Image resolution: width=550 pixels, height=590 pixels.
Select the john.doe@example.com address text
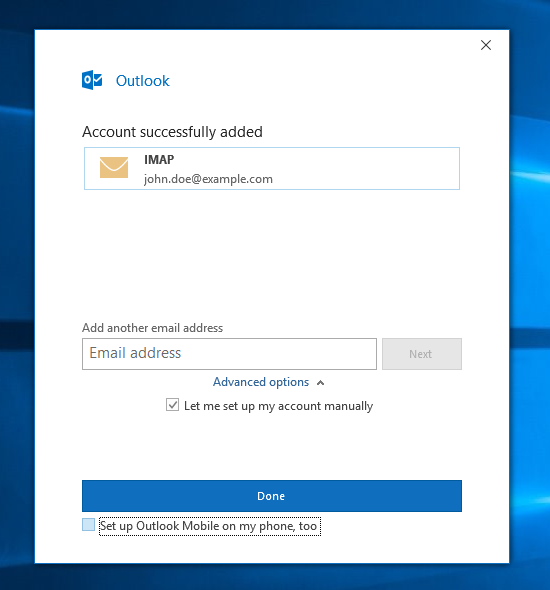(208, 179)
